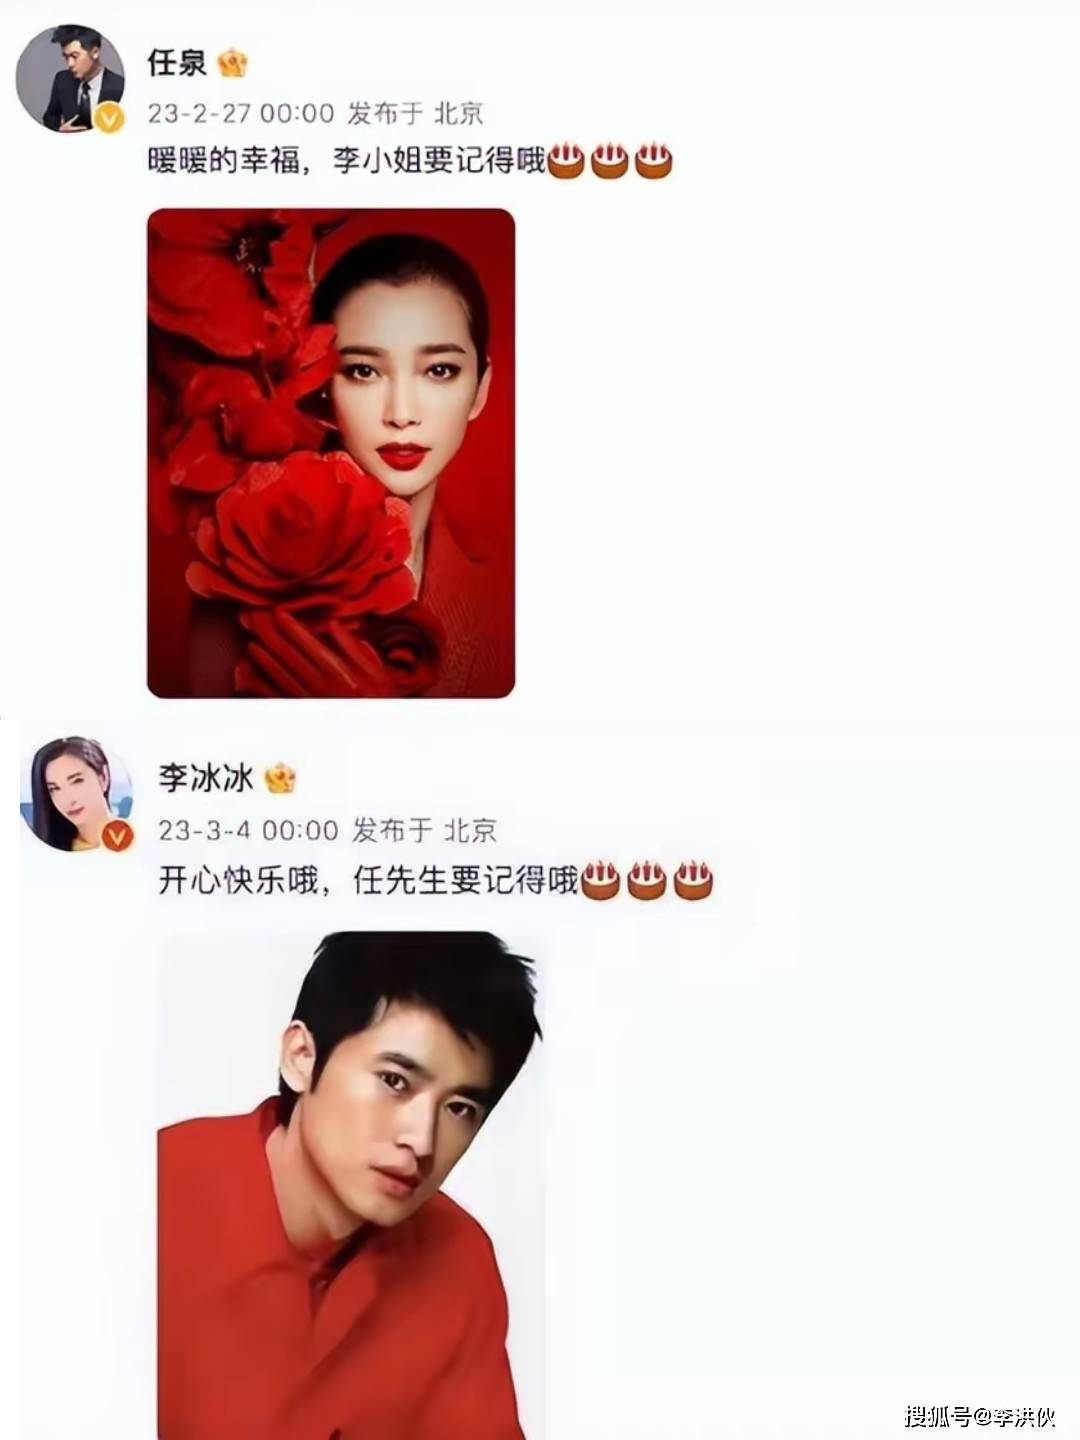Screen dimensions: 1080x1440
Task: Tap the middle cake emoji in 李冰冰's post
Action: click(646, 881)
